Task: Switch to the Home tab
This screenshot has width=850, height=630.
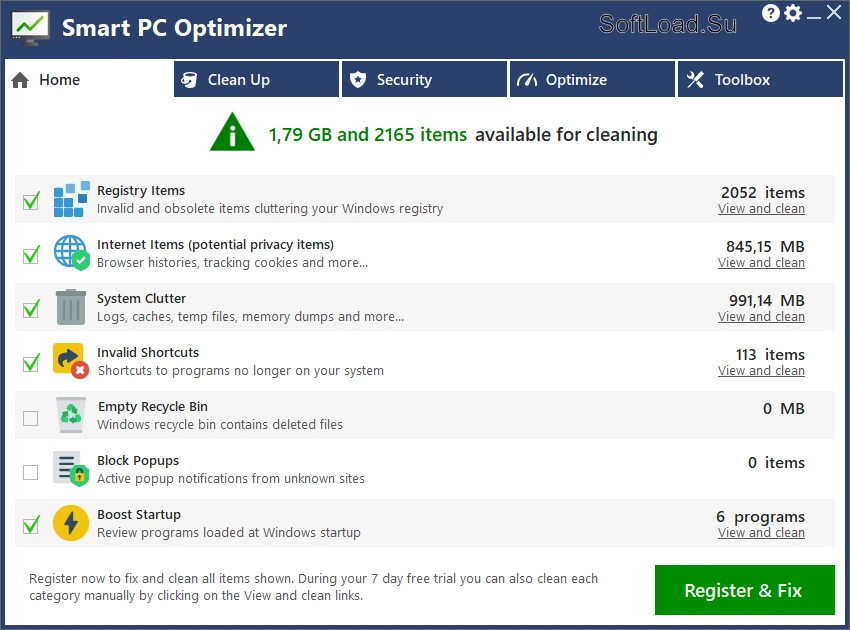Action: pyautogui.click(x=89, y=79)
